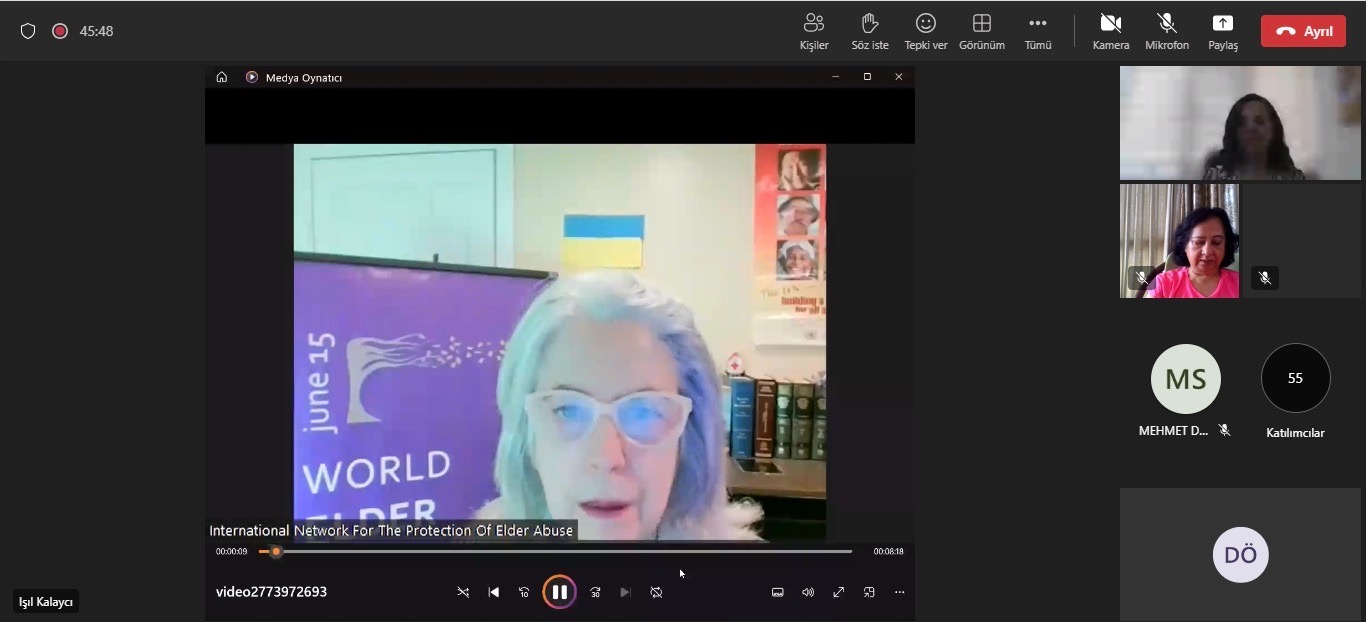Enter fullscreen in the media player
This screenshot has width=1366, height=622.
pos(839,592)
